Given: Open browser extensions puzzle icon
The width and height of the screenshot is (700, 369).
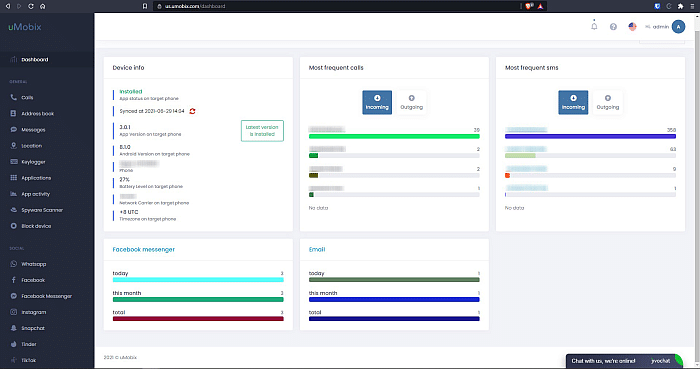Looking at the screenshot, I should 680,6.
